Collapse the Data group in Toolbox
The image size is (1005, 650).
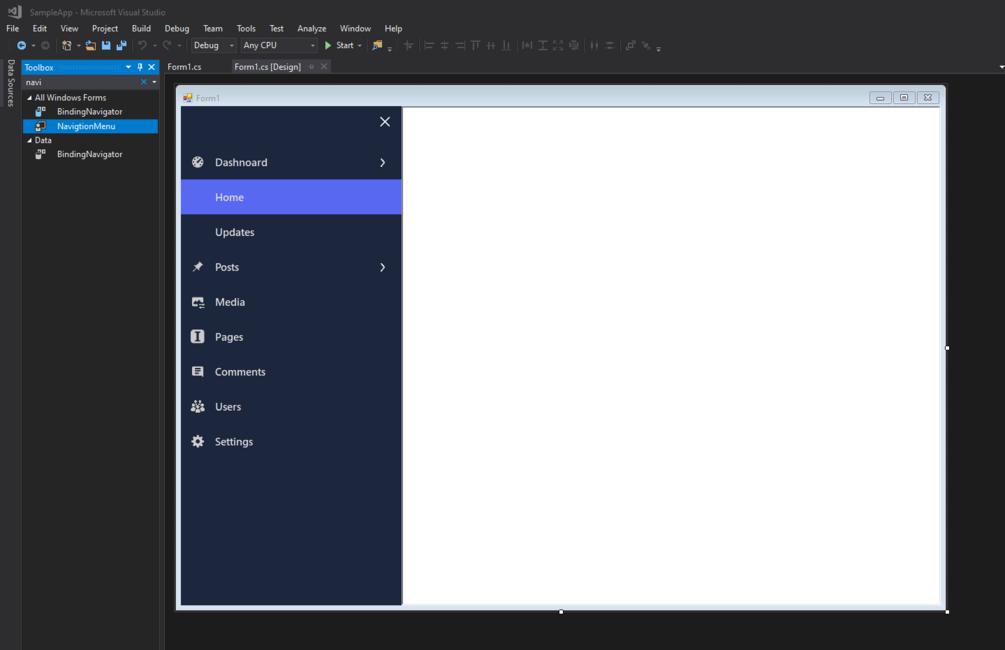[x=29, y=140]
